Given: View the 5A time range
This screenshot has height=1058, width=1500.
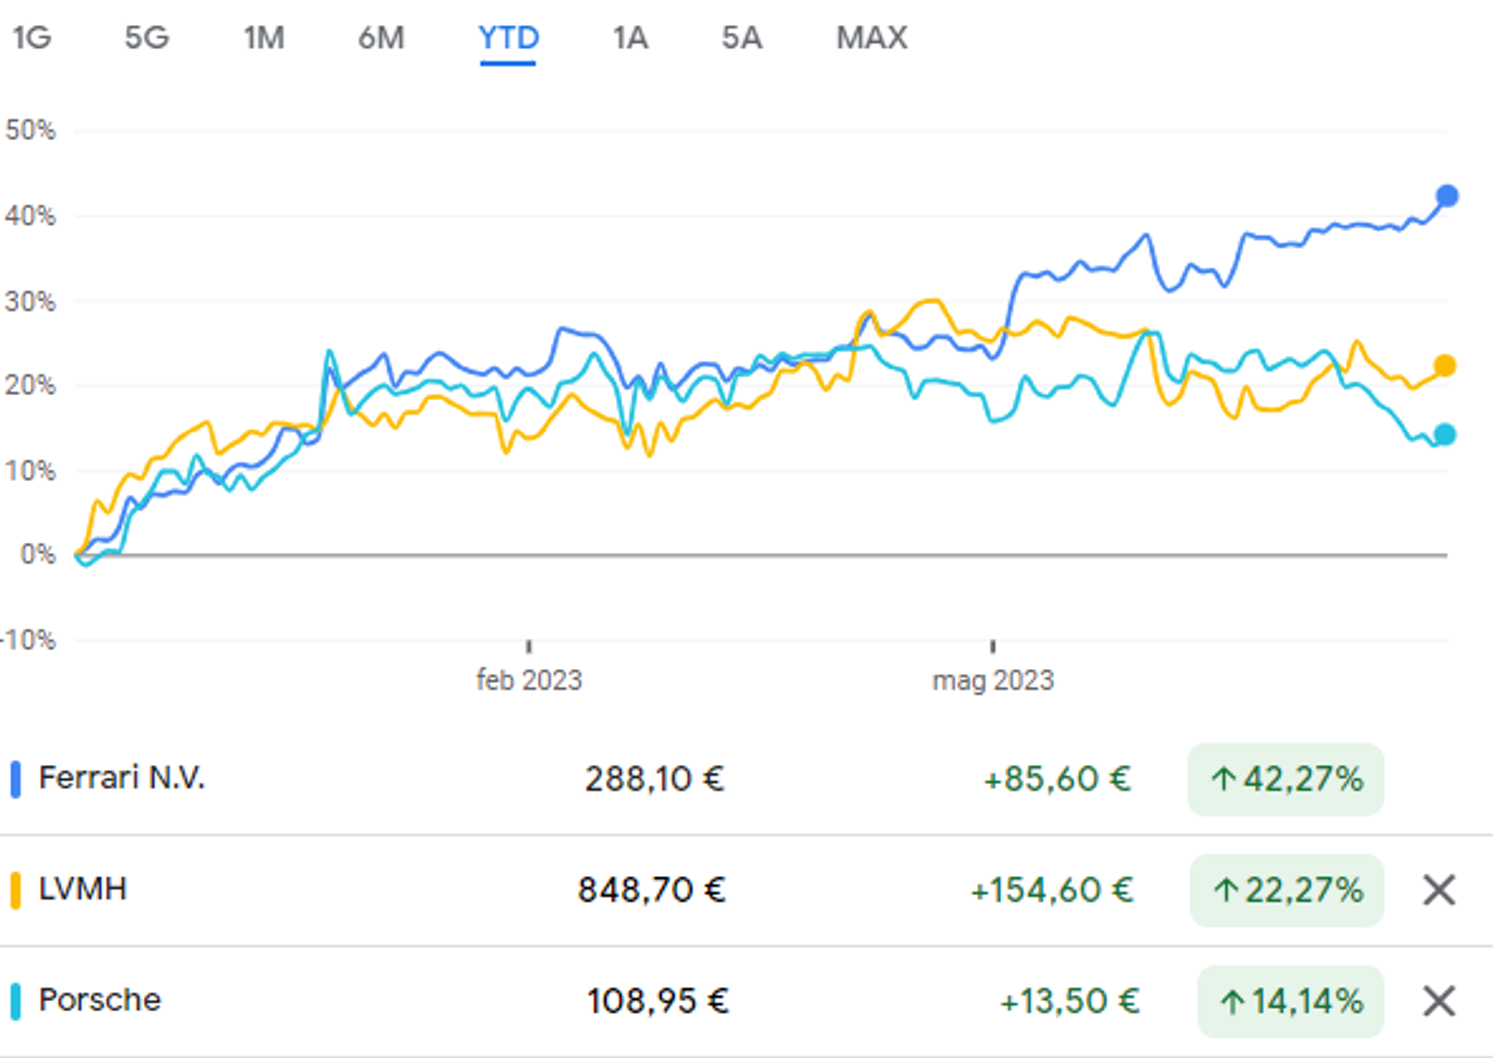Looking at the screenshot, I should pos(742,38).
